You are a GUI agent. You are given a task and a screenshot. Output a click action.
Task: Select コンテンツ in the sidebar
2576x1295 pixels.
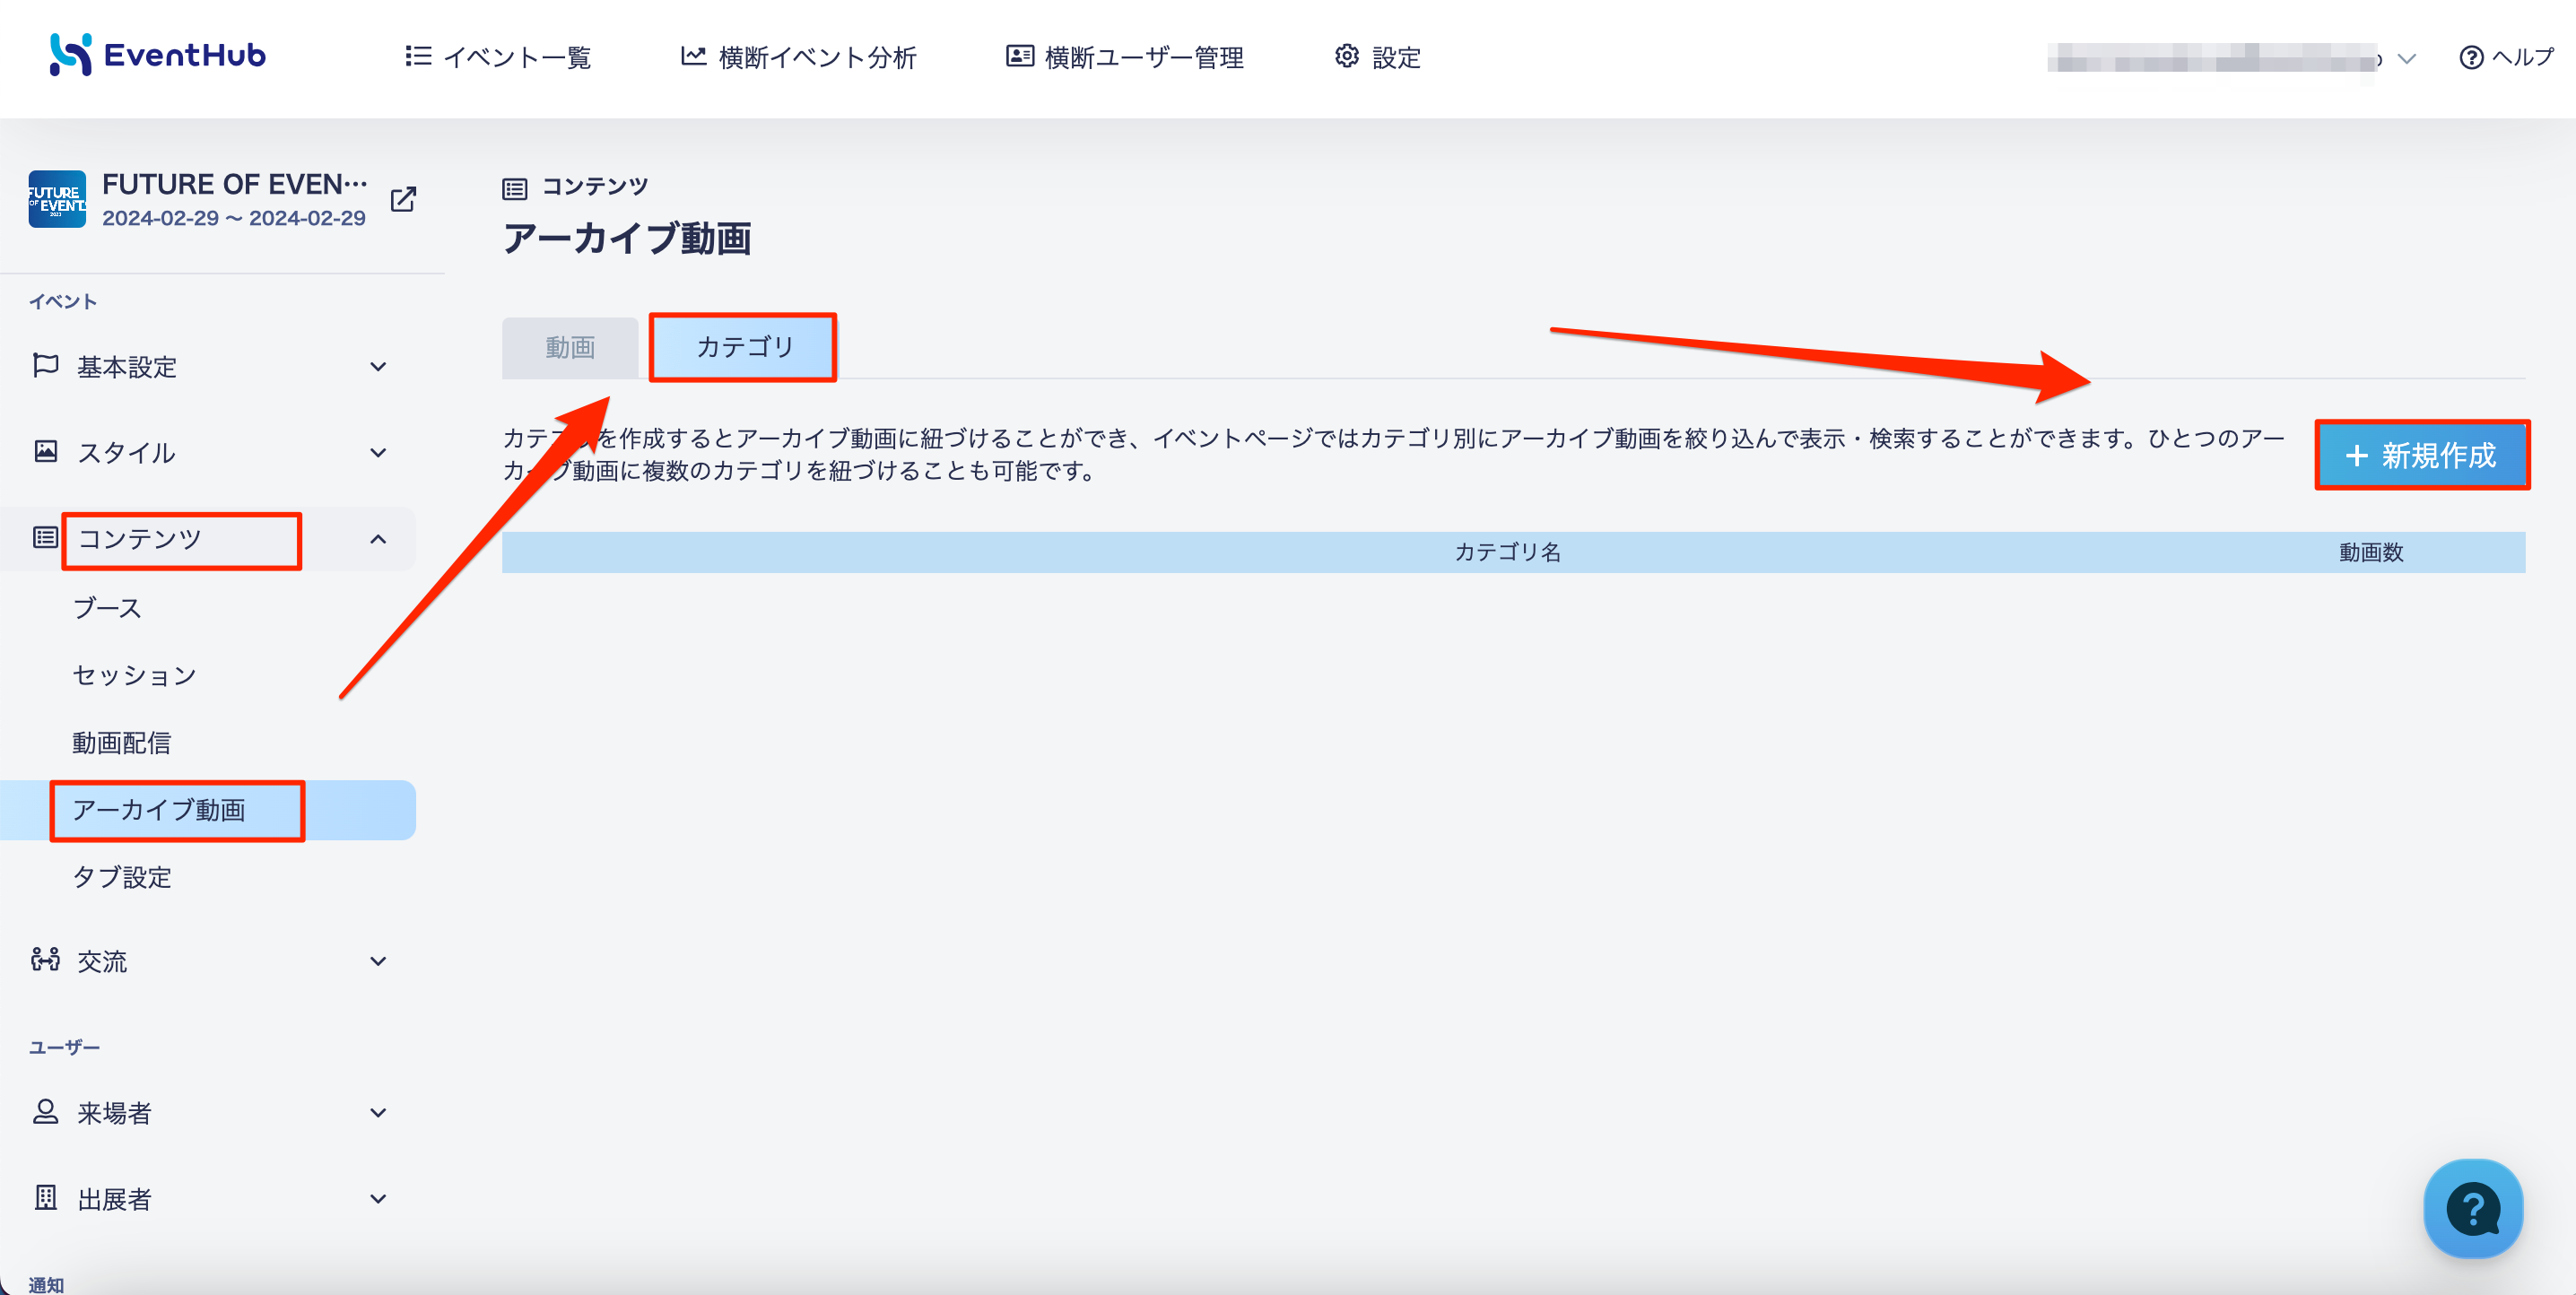pos(139,539)
